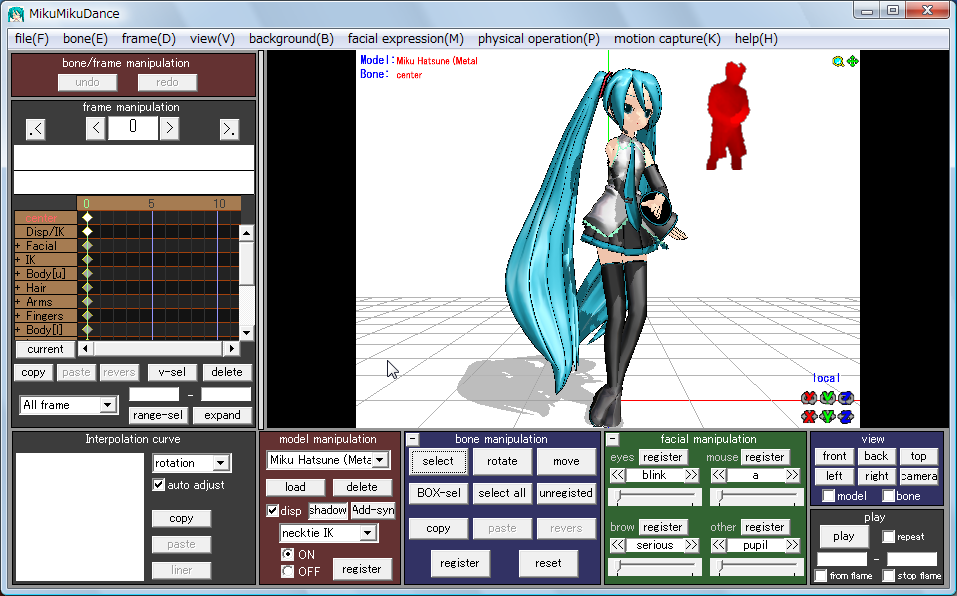Click the red X move axis icon
Viewport: 957px width, 596px height.
click(x=809, y=417)
